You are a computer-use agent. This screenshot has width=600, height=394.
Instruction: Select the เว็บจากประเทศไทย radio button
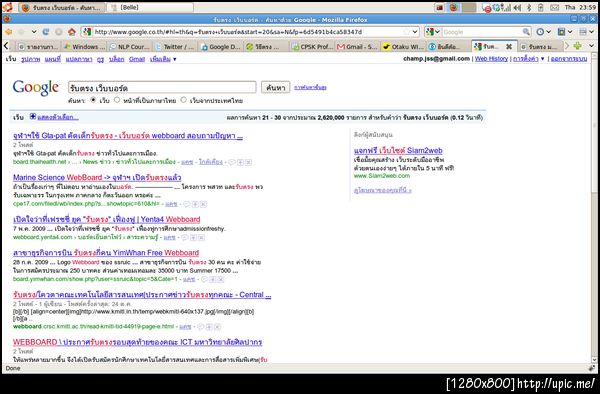coord(183,99)
